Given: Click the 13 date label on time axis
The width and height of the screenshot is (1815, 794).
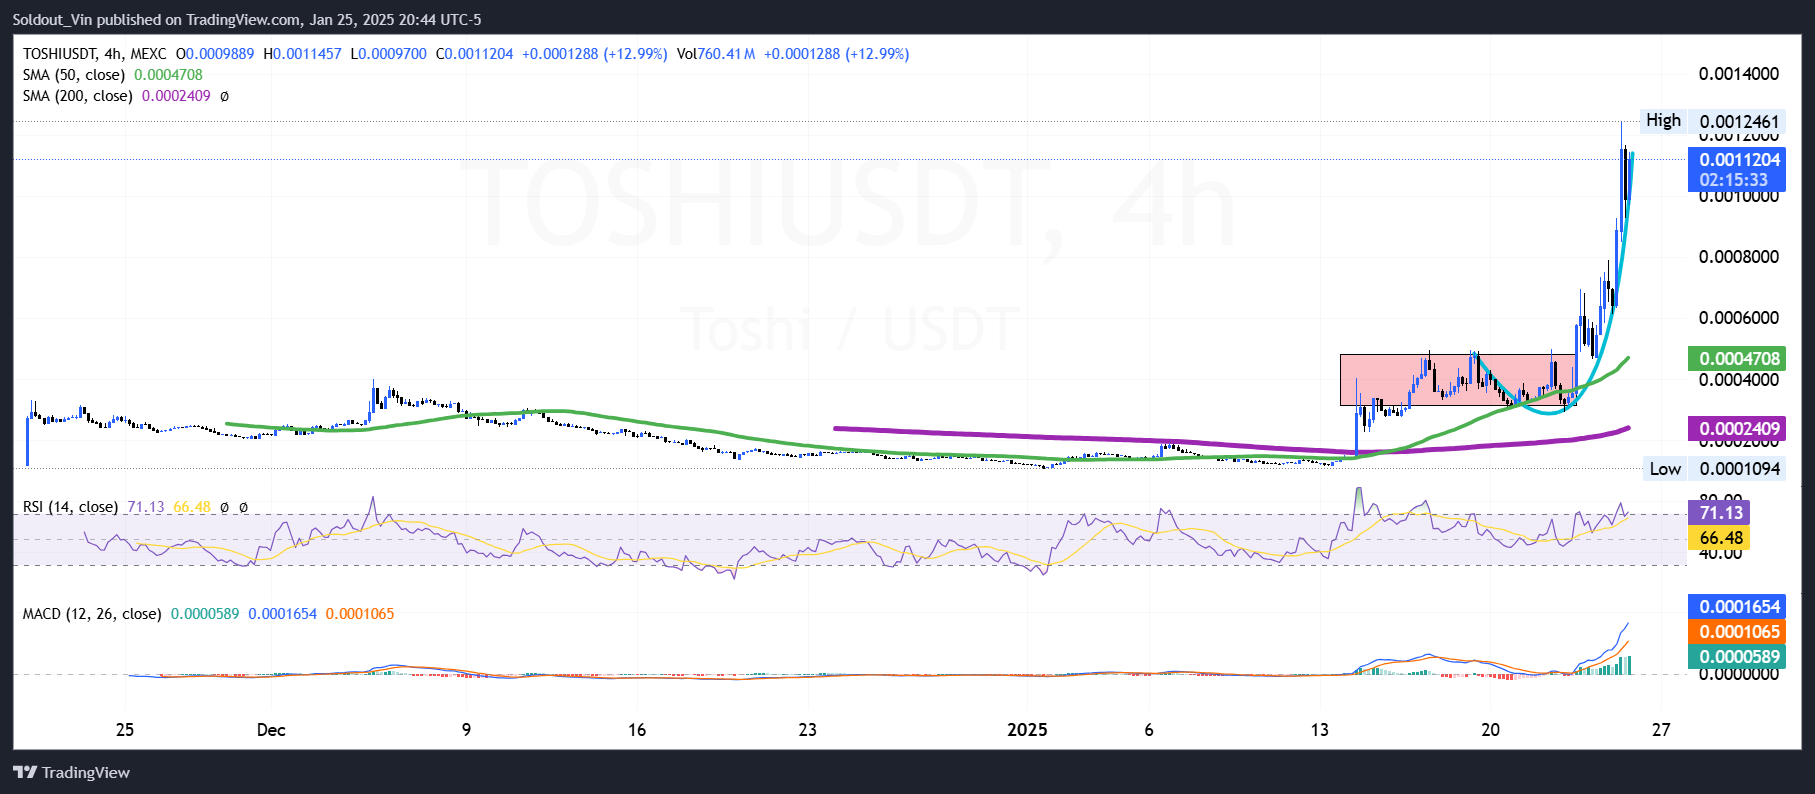Looking at the screenshot, I should [x=1320, y=730].
